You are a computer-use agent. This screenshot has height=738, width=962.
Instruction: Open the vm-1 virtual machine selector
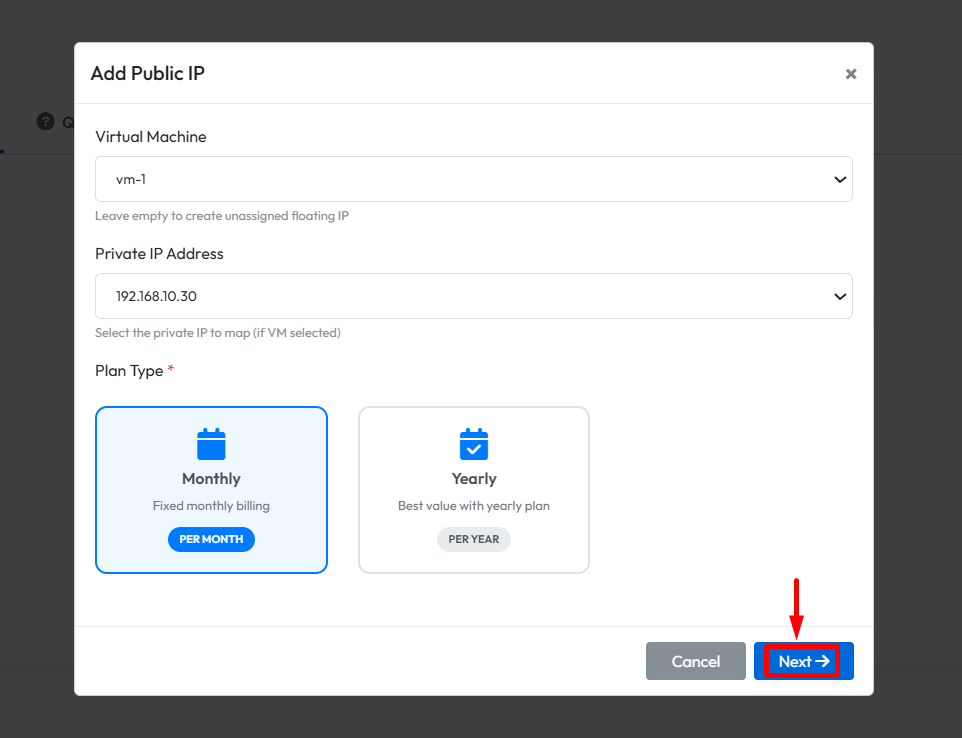(460, 179)
